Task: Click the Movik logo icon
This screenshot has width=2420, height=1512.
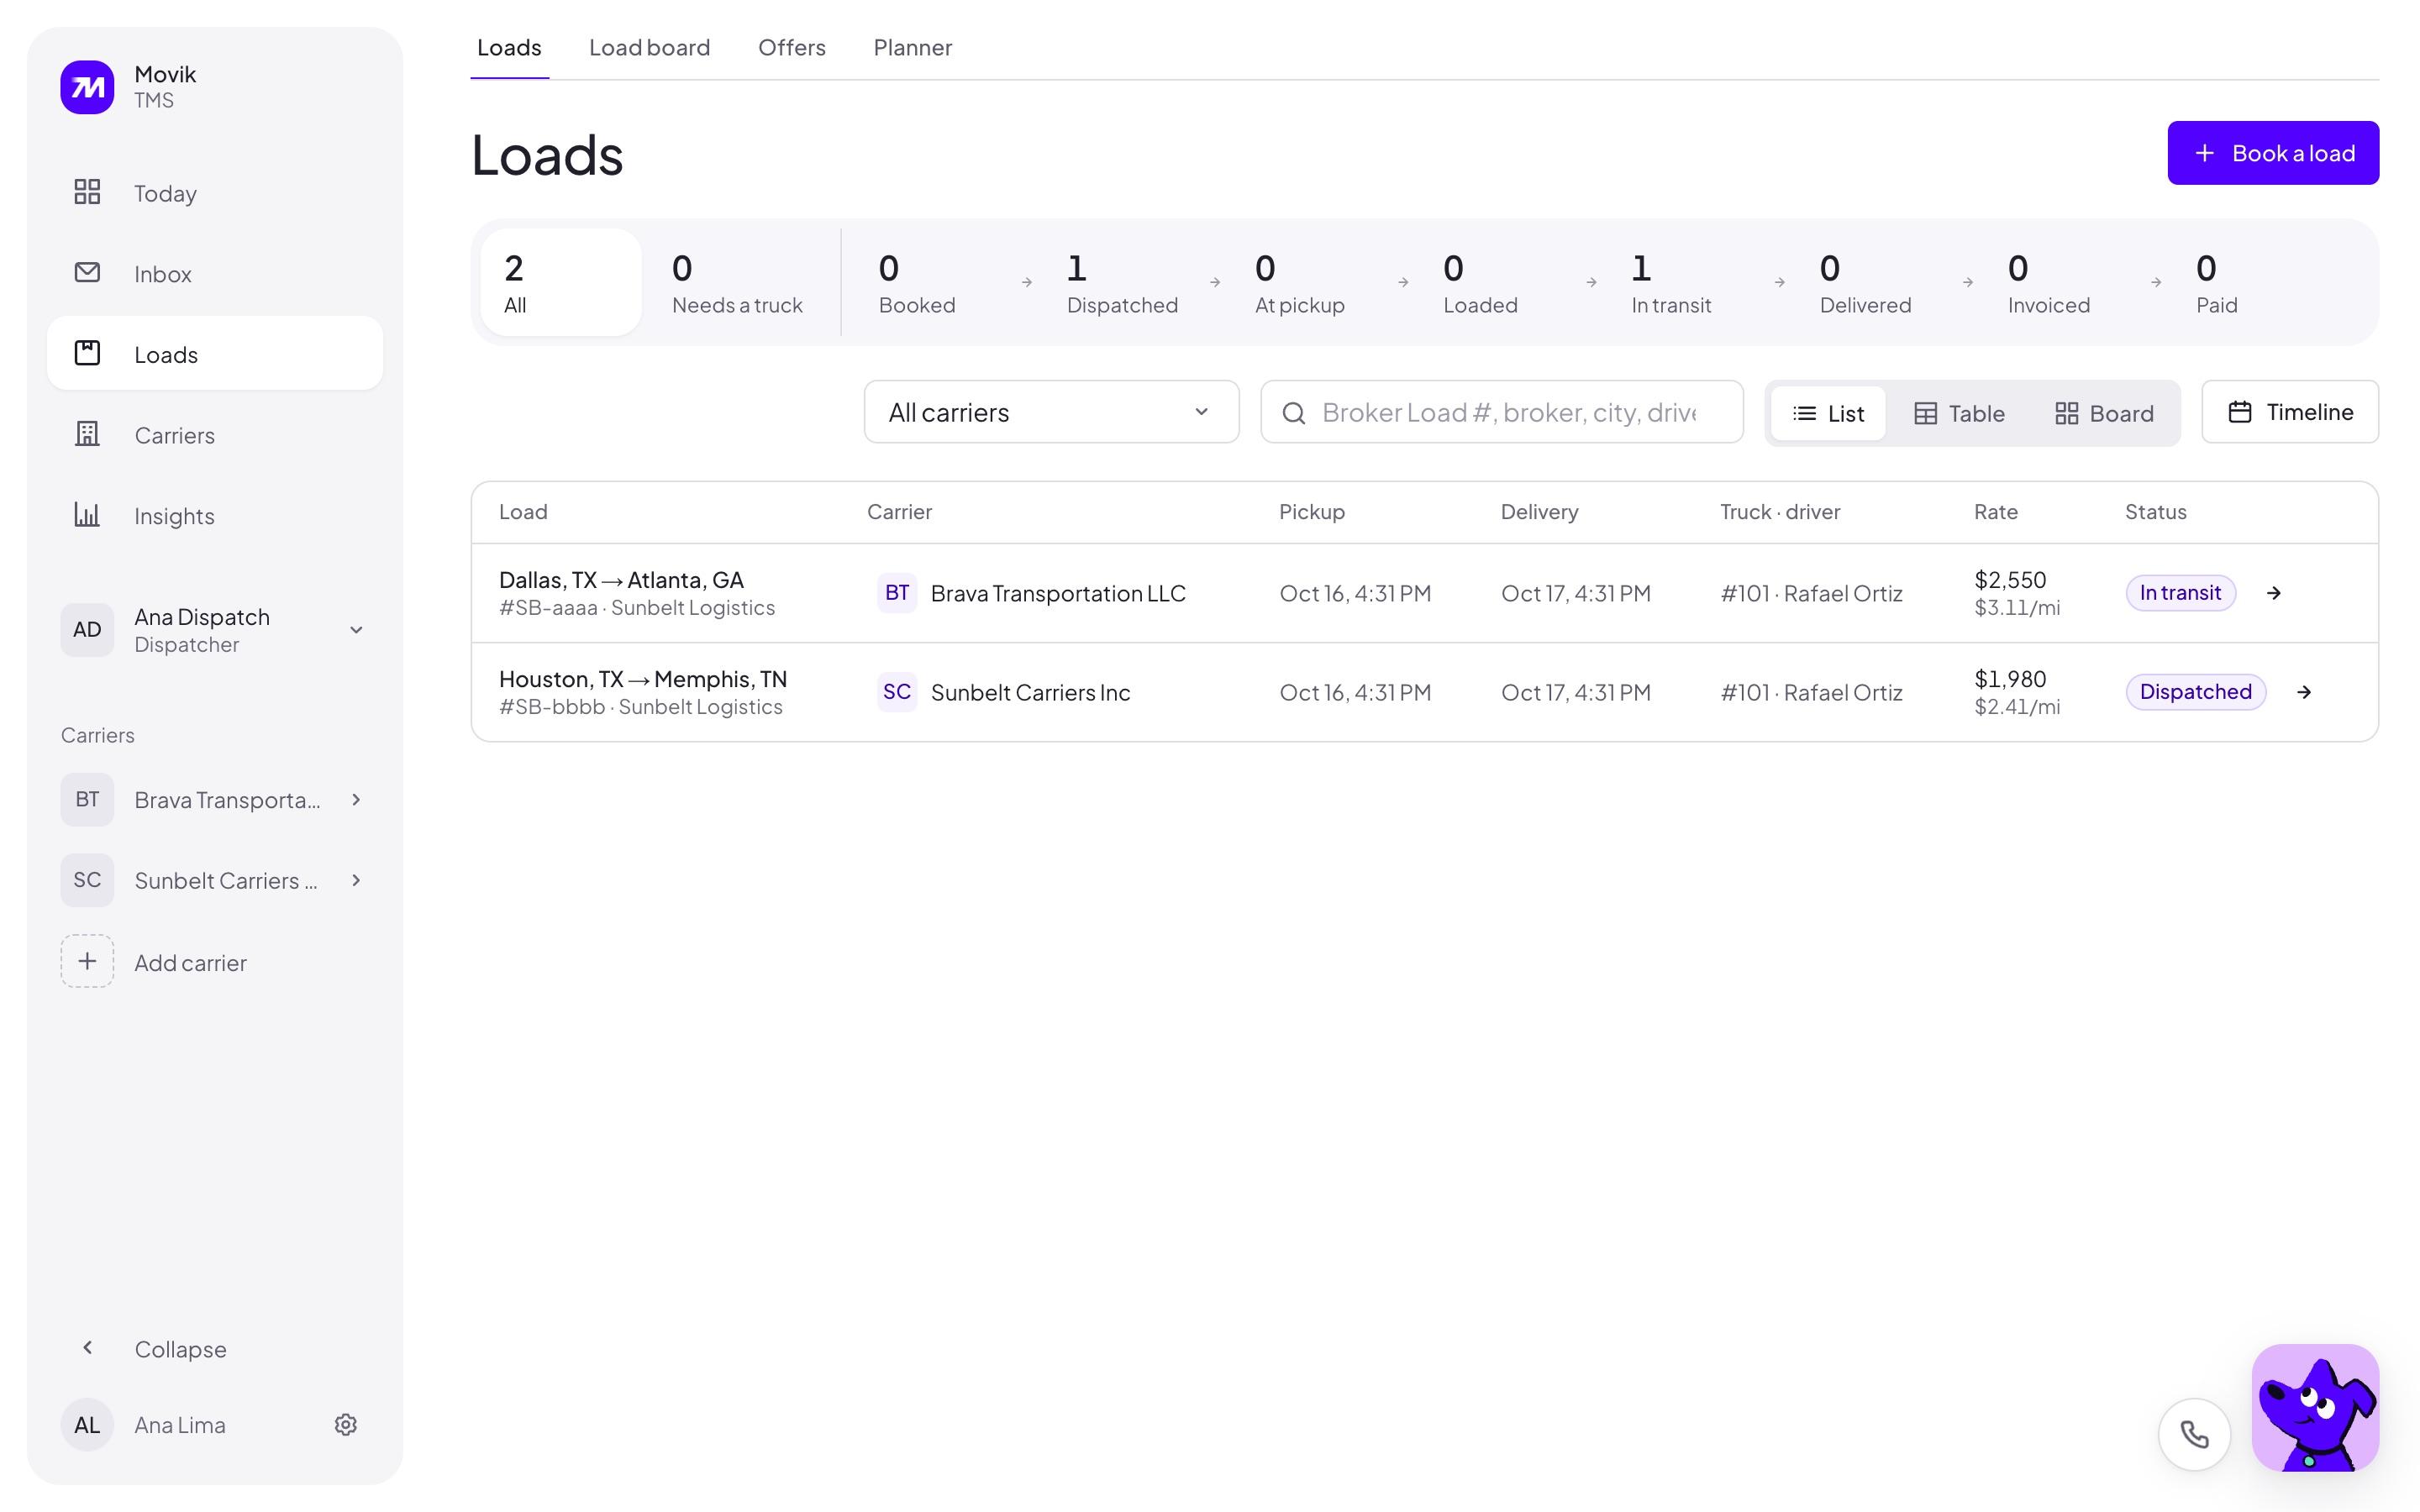Action: tap(87, 87)
